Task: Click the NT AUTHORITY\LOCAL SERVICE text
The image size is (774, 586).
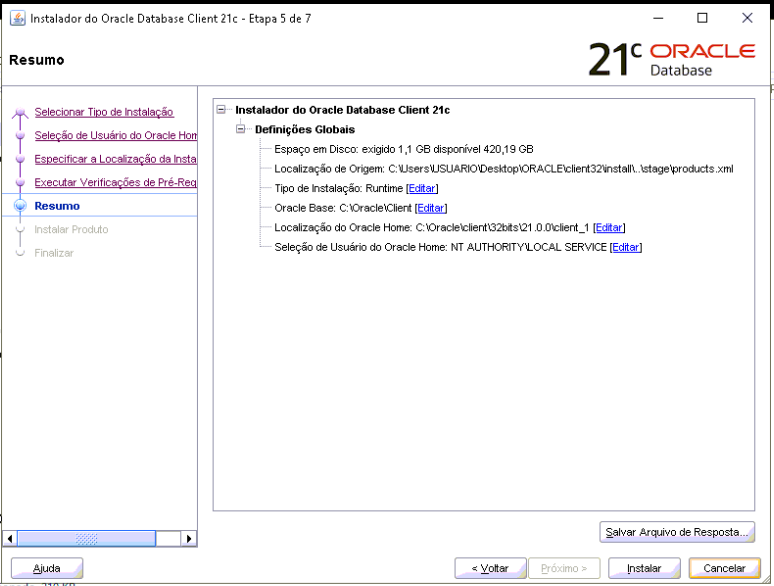Action: [x=529, y=247]
